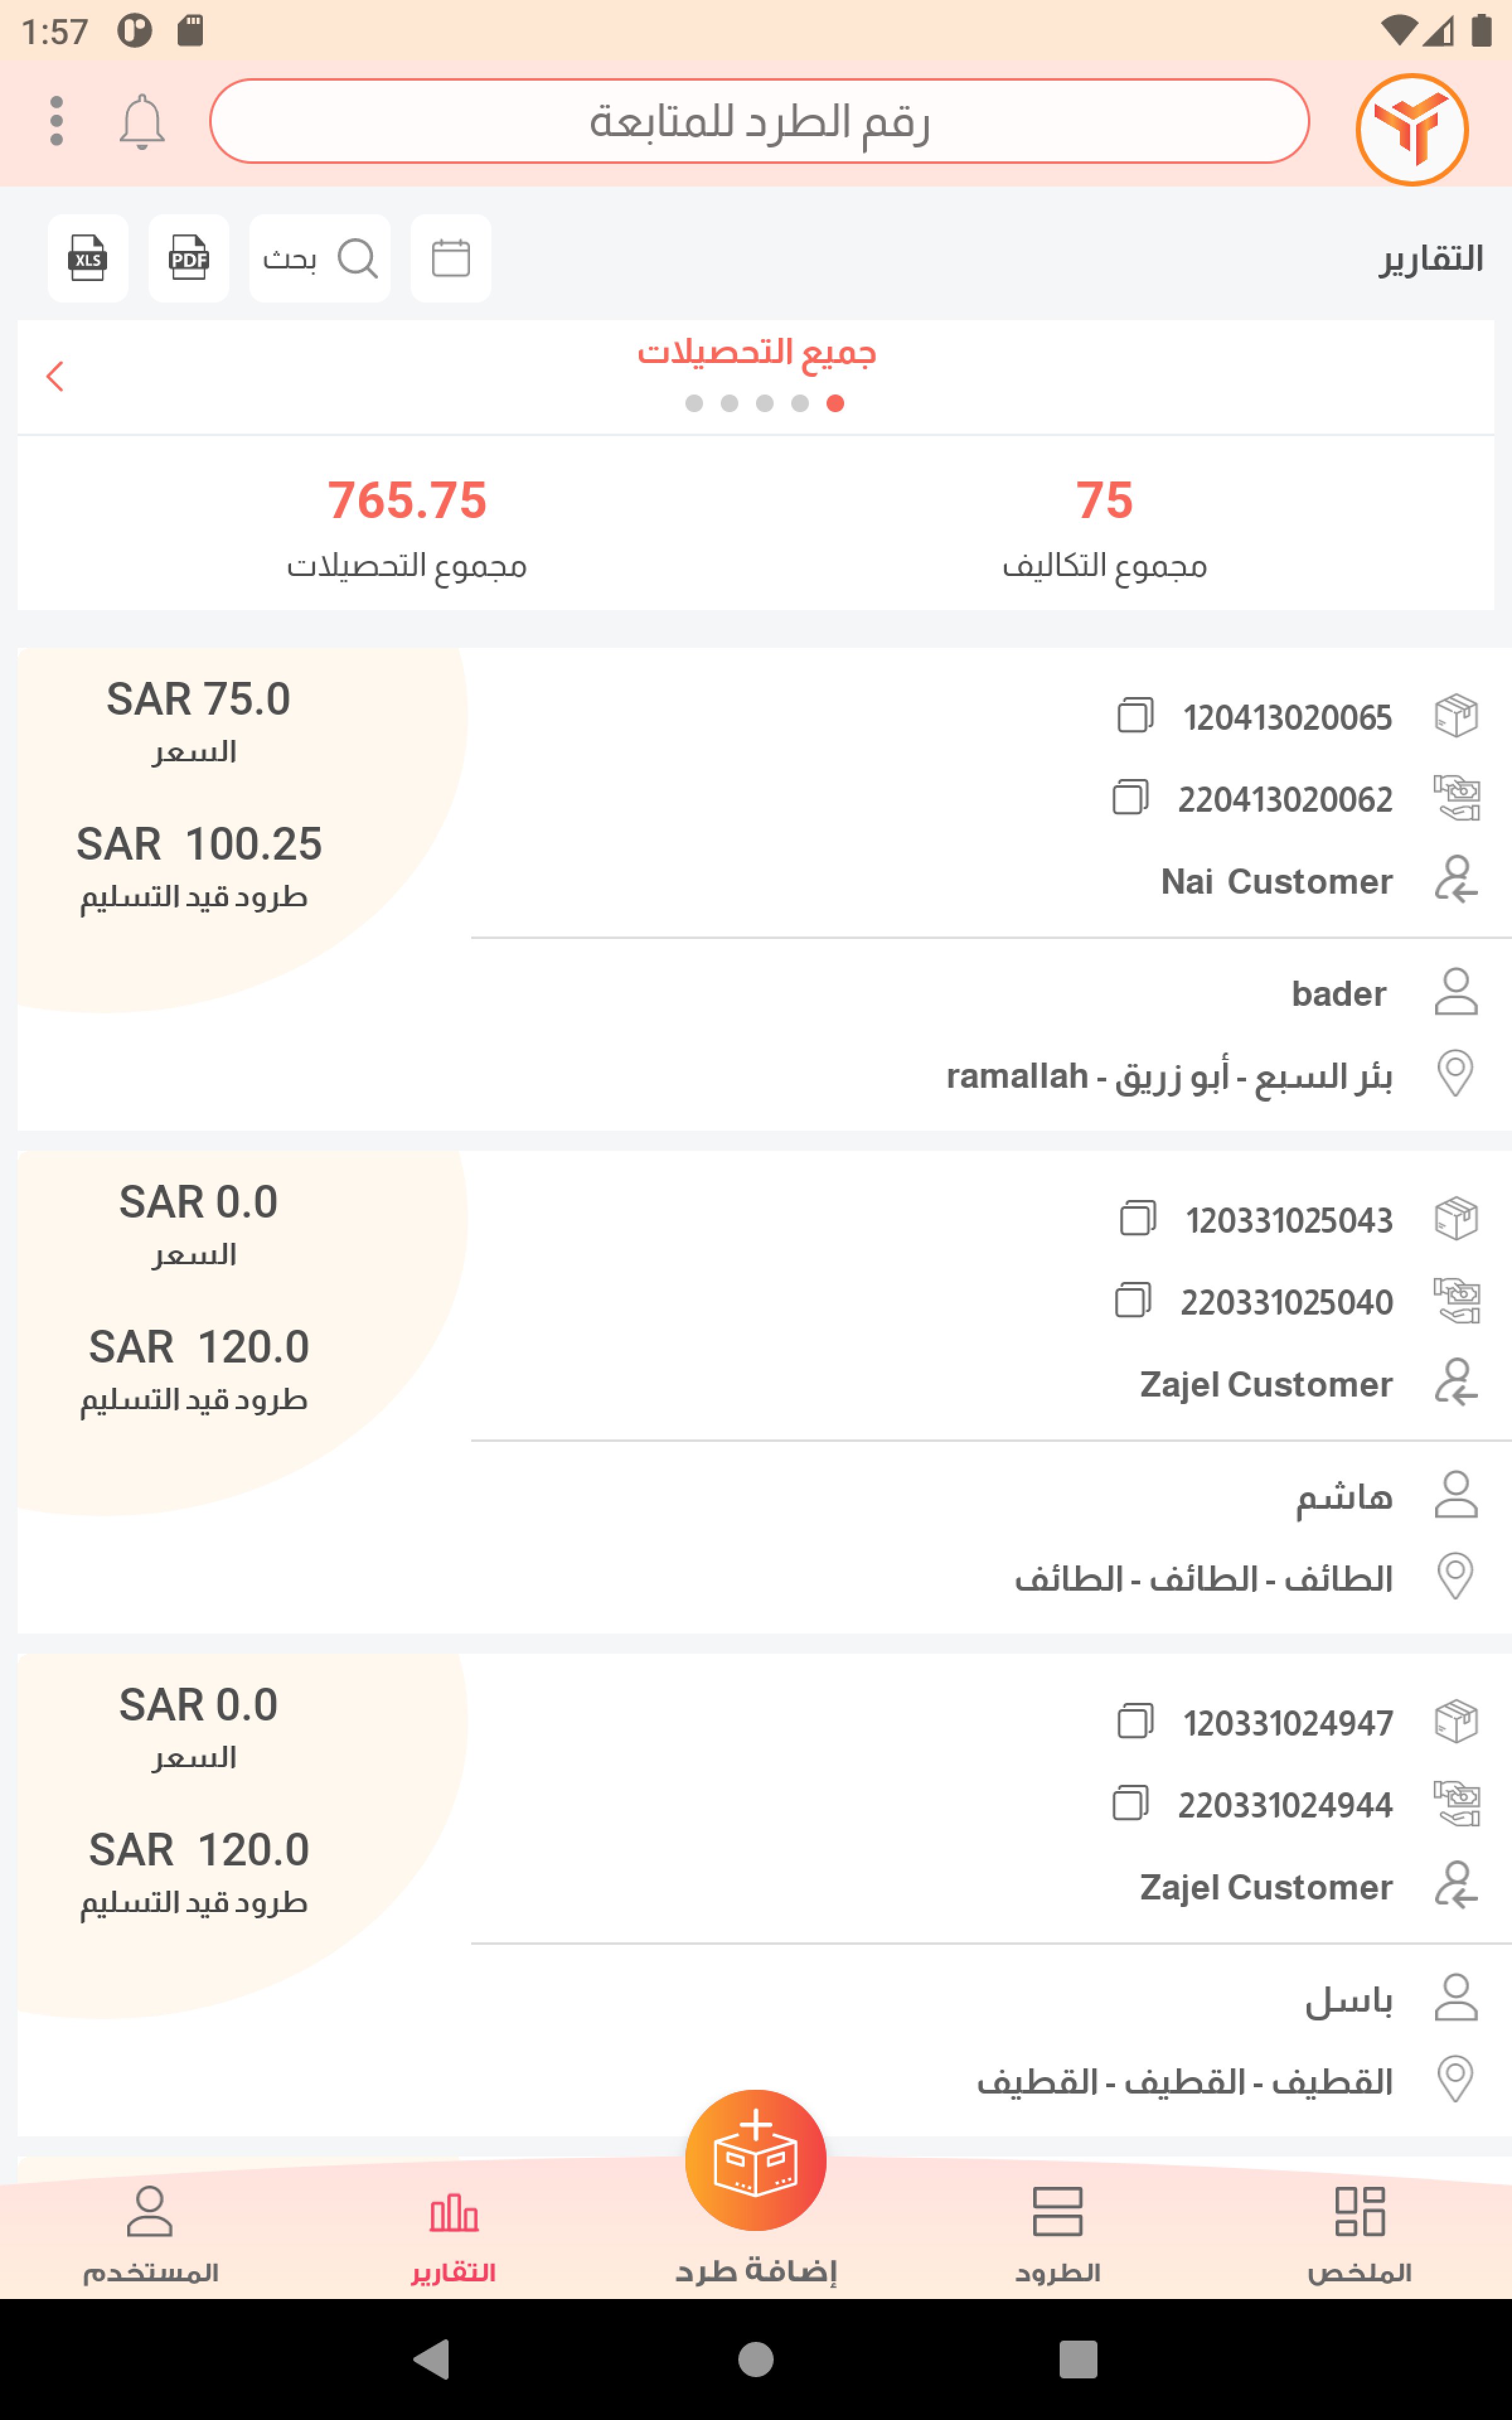
Task: Export report as PDF file
Action: [188, 258]
